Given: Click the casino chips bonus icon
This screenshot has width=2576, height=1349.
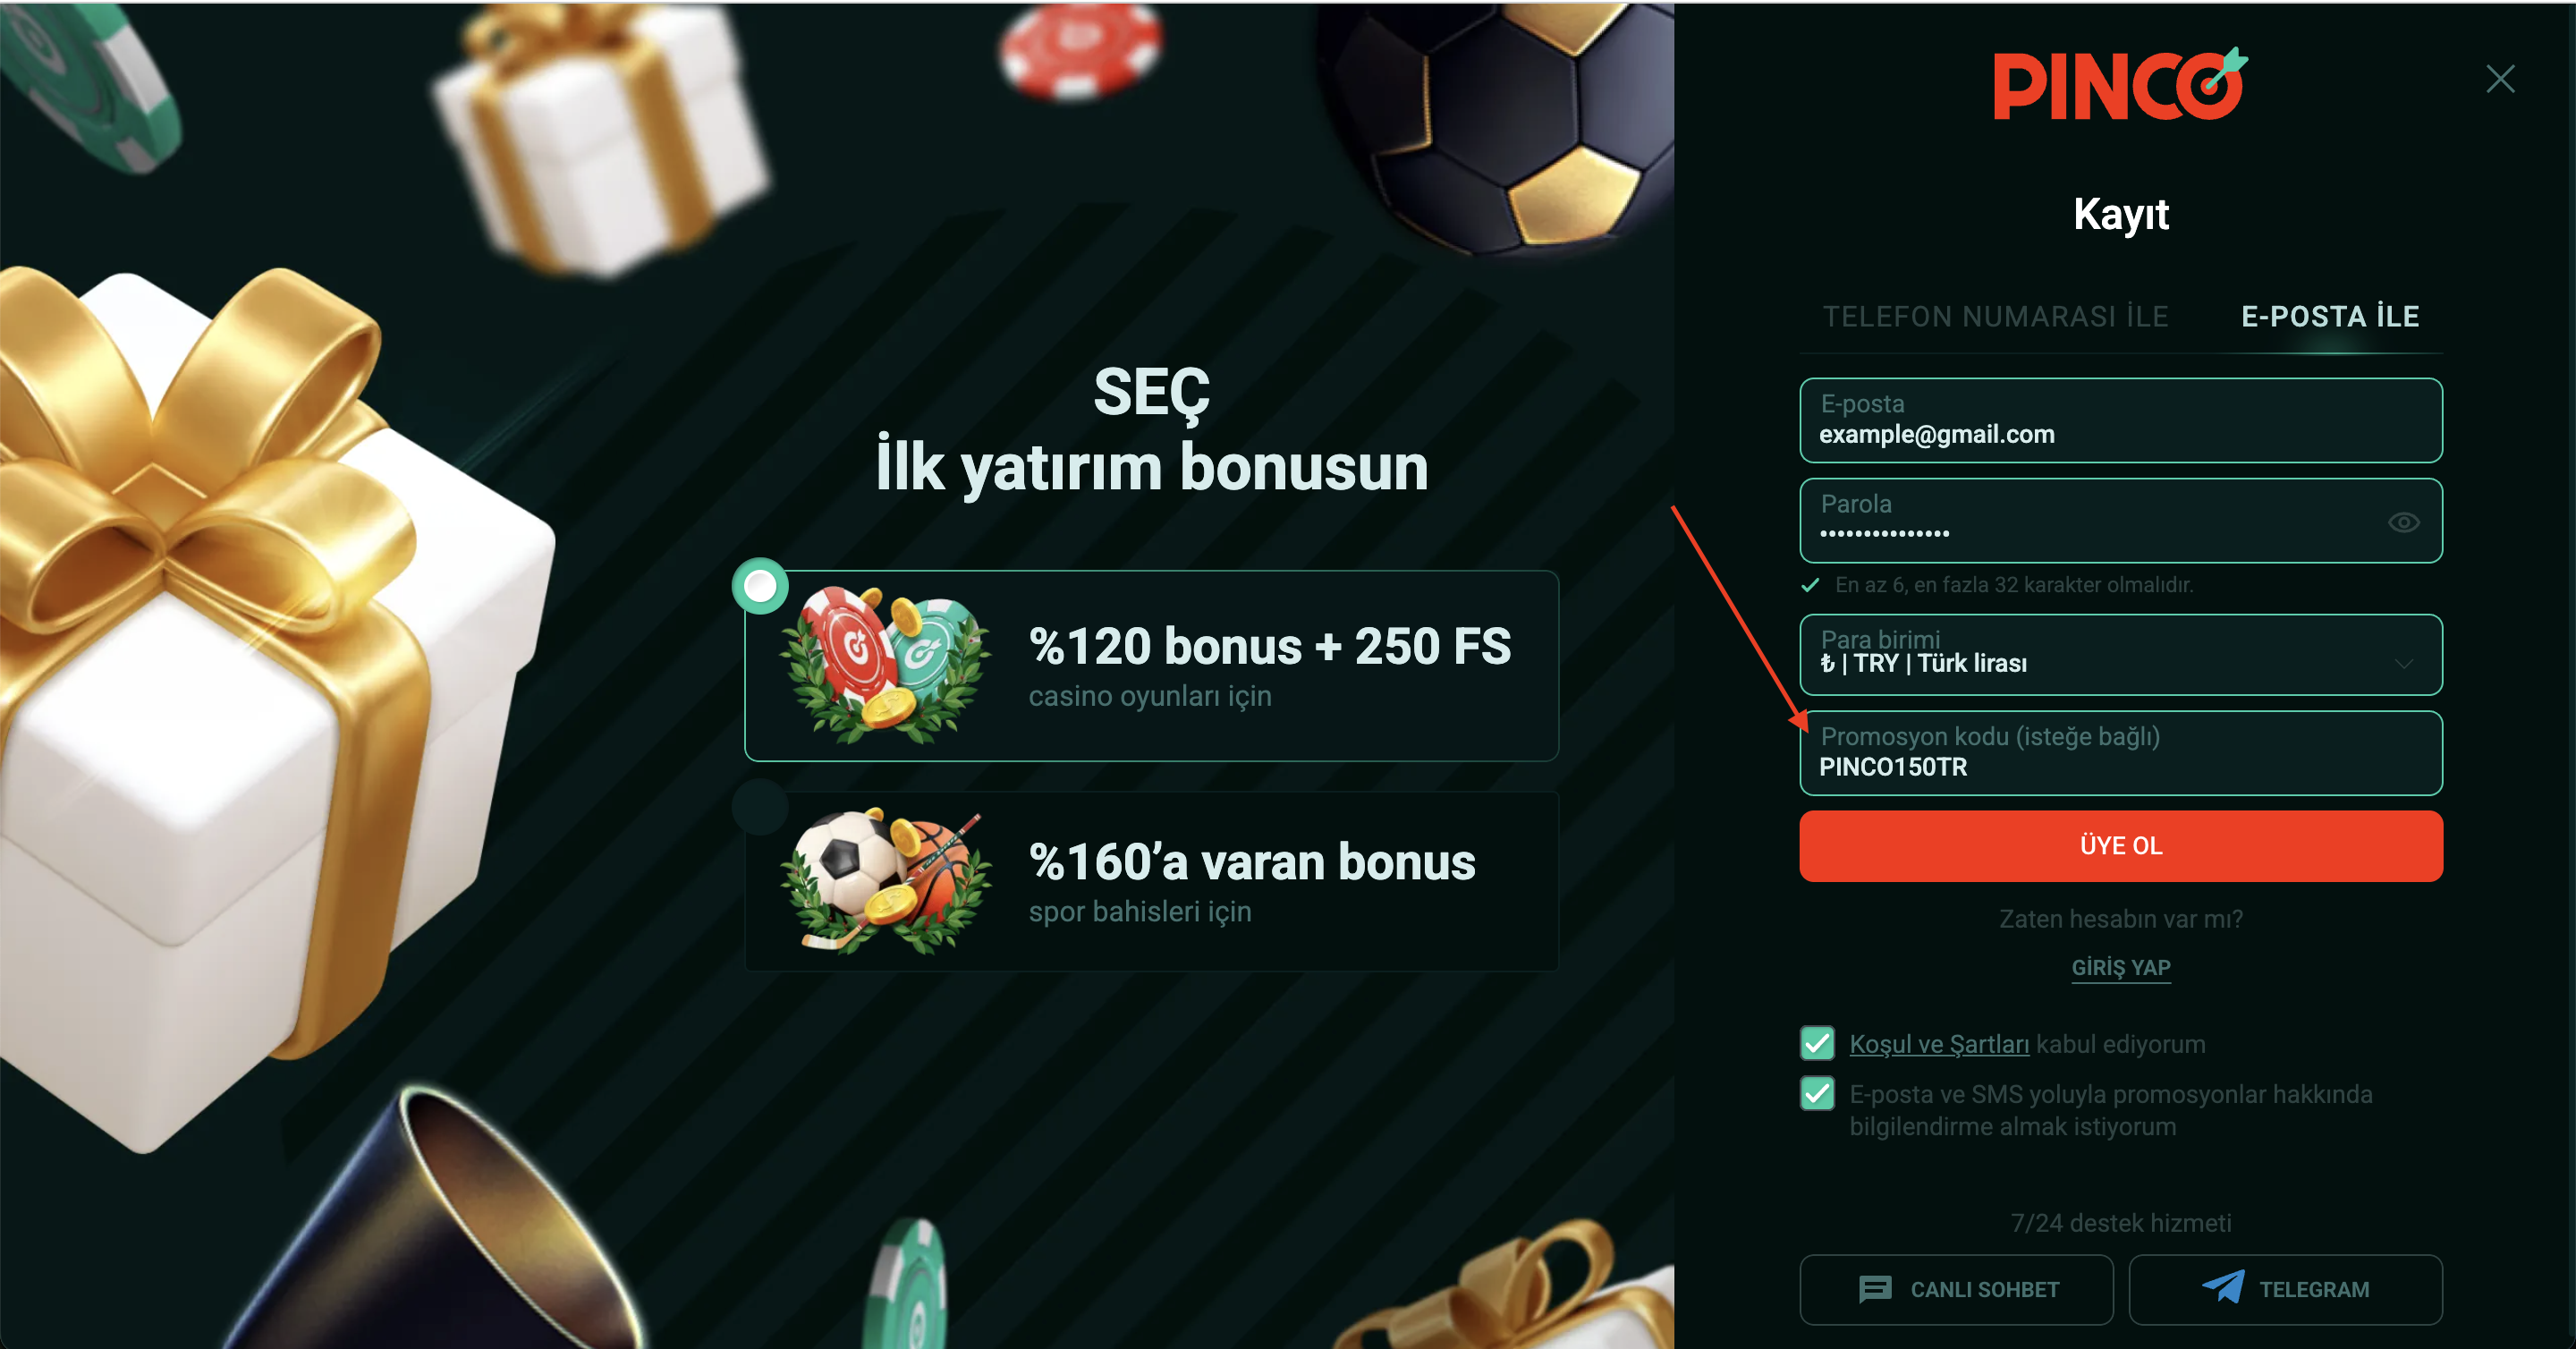Looking at the screenshot, I should [886, 665].
